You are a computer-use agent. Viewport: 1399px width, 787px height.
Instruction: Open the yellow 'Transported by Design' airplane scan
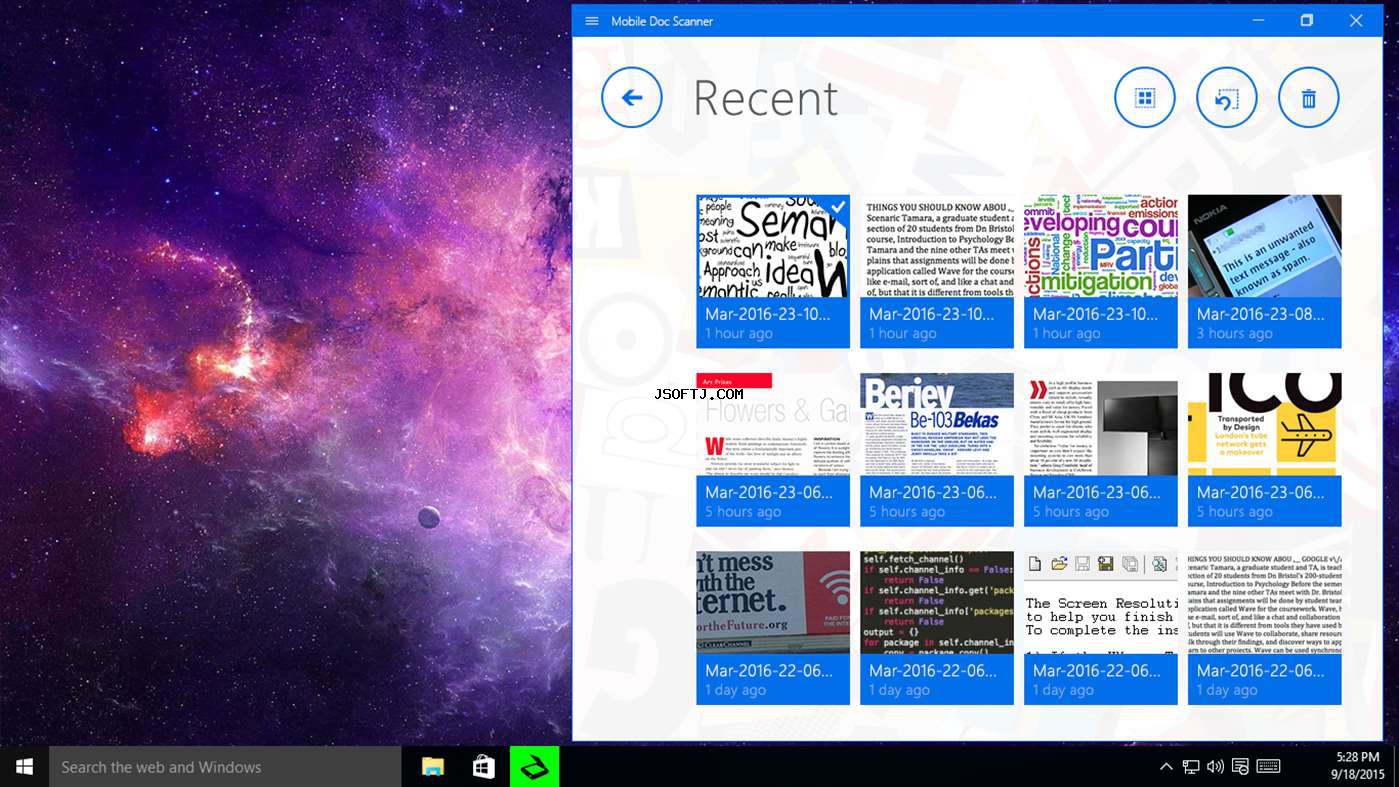(1265, 450)
